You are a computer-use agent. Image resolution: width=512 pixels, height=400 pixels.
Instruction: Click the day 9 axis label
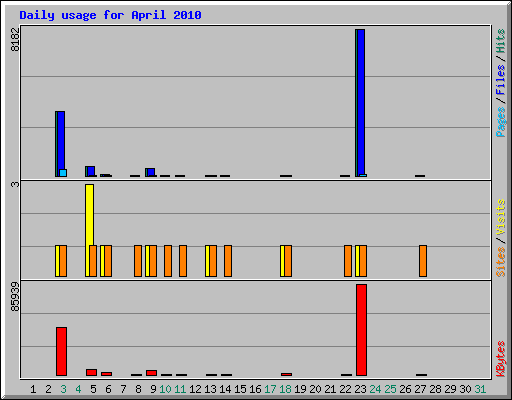(153, 389)
